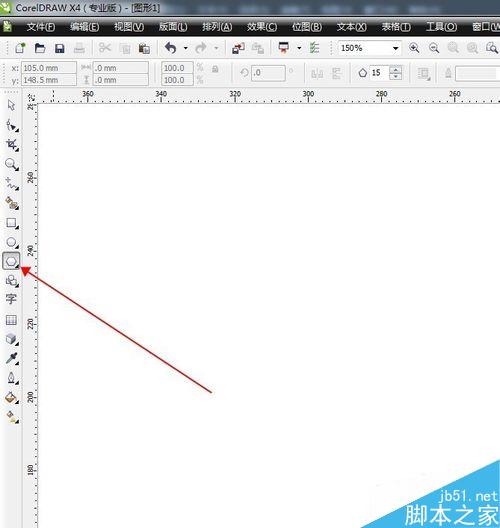Open the Application launcher icon
This screenshot has height=528, width=500.
(x=284, y=48)
